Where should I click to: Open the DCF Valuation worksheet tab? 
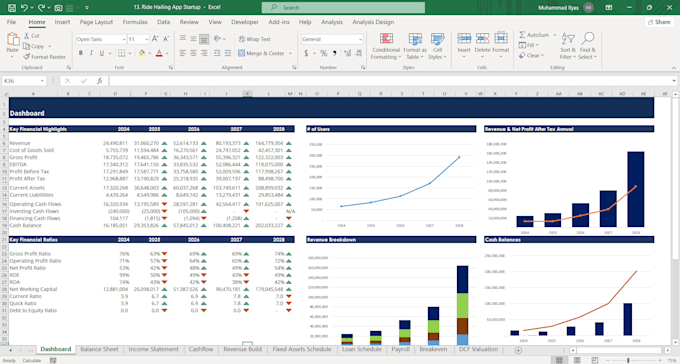coord(478,349)
